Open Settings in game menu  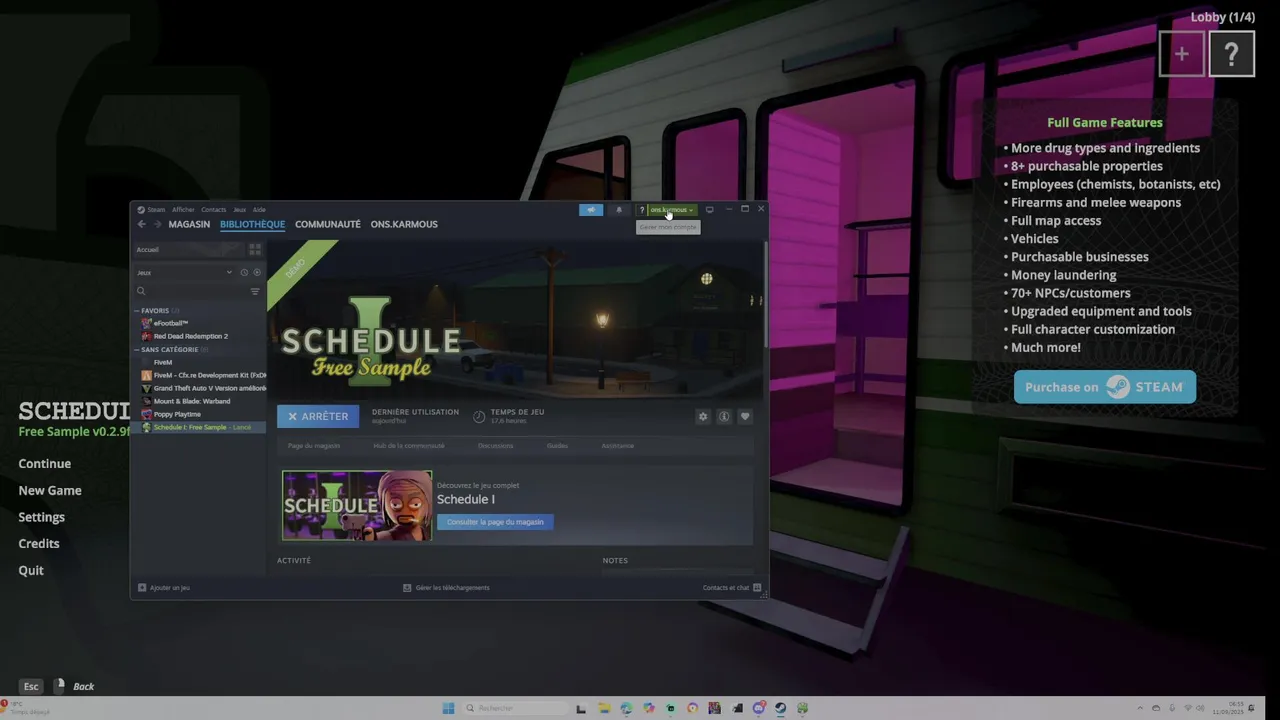tap(42, 517)
